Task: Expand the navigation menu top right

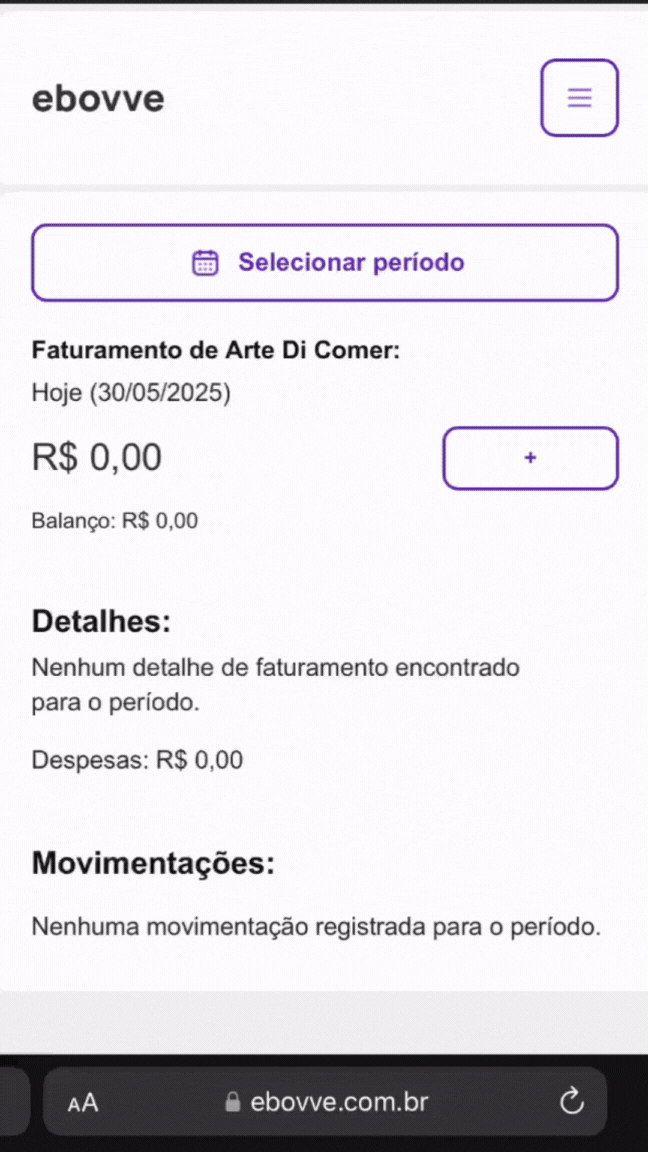Action: 579,97
